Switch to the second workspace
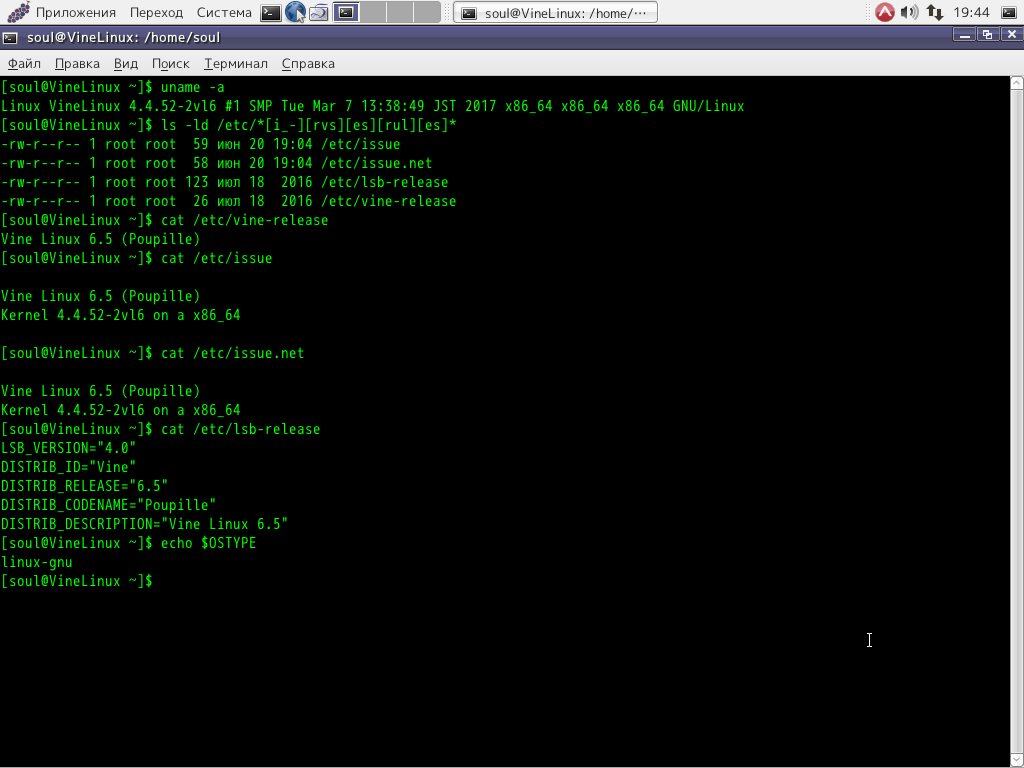Viewport: 1024px width, 768px height. (x=373, y=12)
